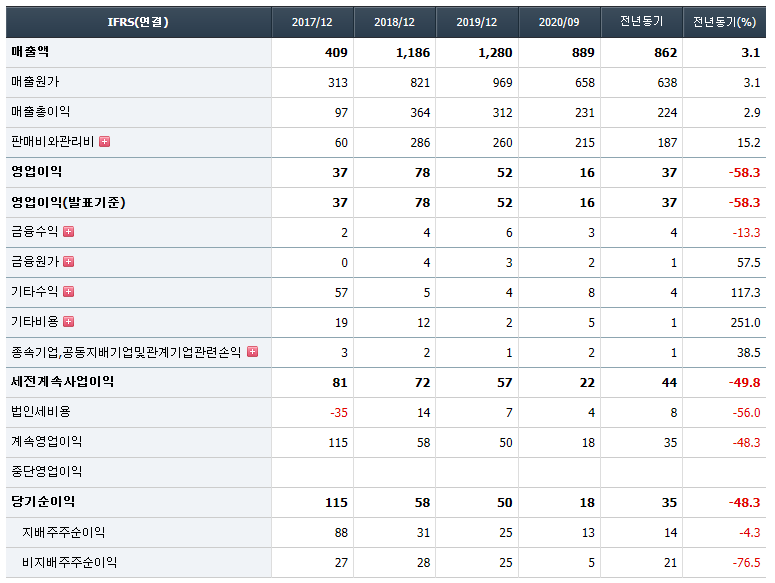Select the 판매비와관리비 row label
Screen dimensions: 775x583
pyautogui.click(x=52, y=142)
